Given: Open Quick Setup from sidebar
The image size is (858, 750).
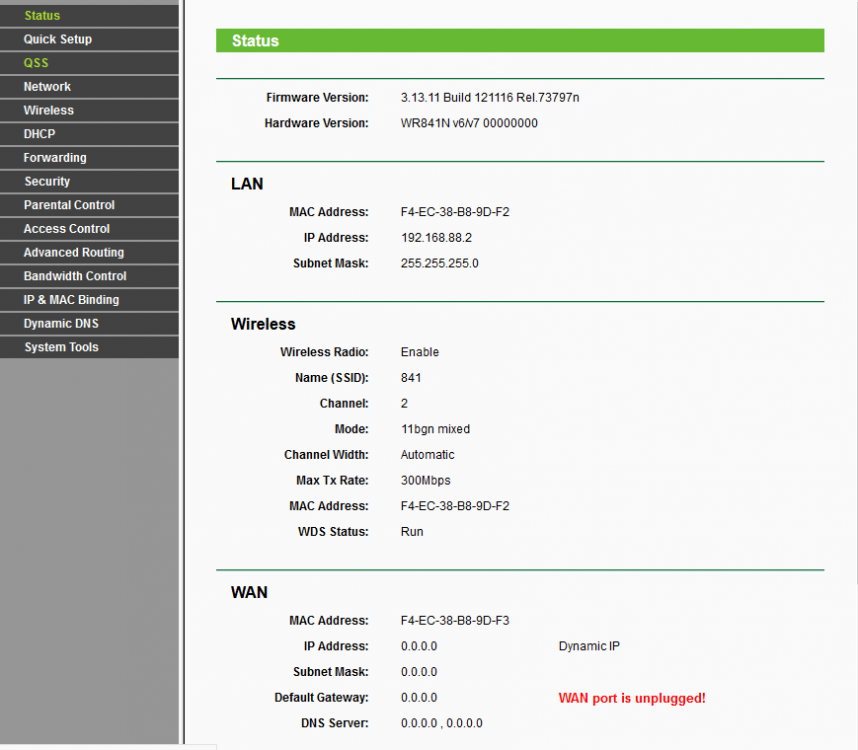Looking at the screenshot, I should point(58,39).
